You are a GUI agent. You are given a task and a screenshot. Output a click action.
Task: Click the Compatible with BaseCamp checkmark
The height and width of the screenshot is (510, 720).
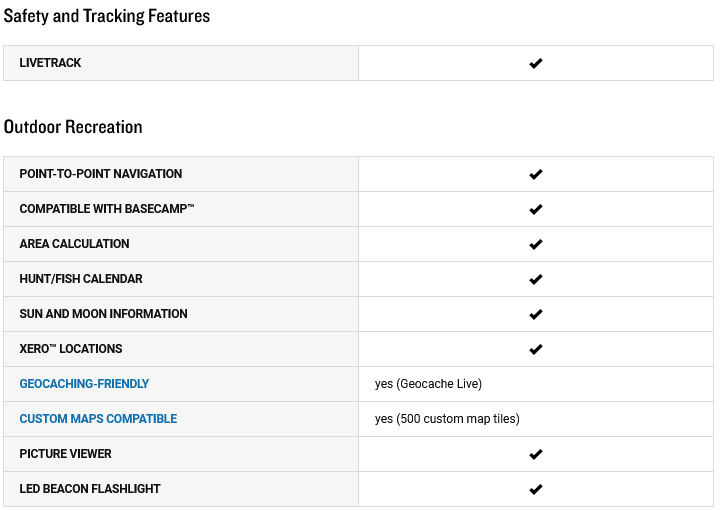click(535, 209)
